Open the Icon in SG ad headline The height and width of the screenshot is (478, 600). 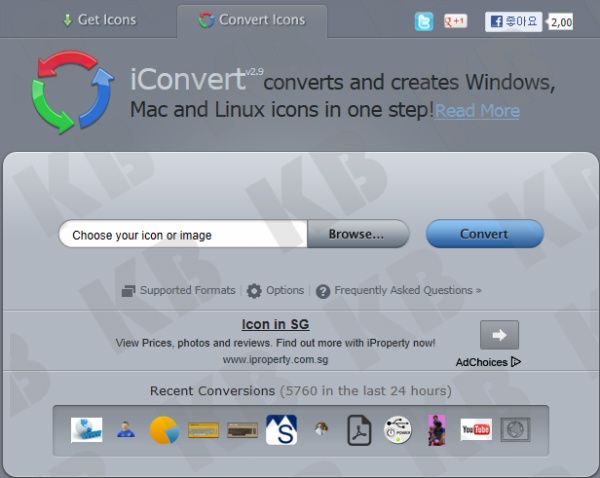(276, 325)
